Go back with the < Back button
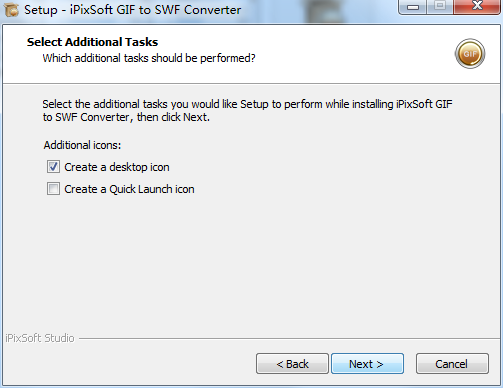Viewport: 503px width, 388px height. [x=292, y=364]
